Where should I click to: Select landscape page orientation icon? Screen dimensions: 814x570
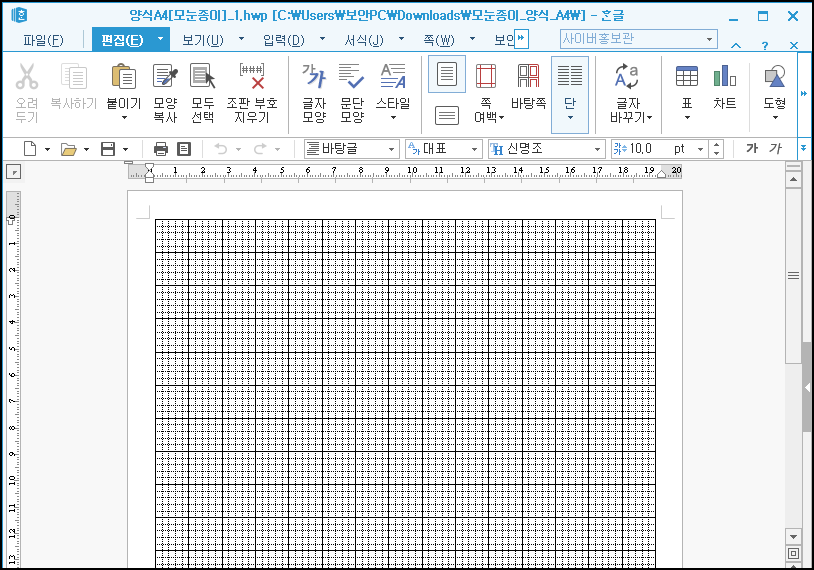point(446,115)
